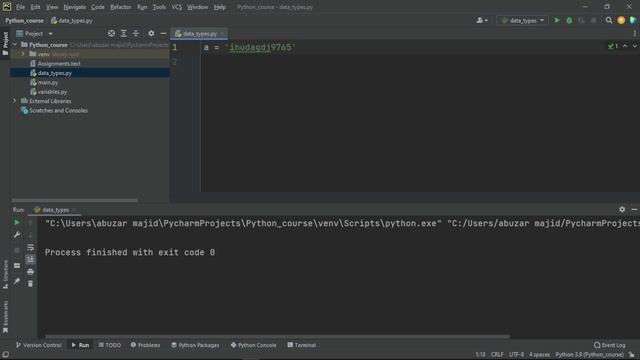Open the Tools menu
Image resolution: width=640 pixels, height=360 pixels.
point(159,7)
